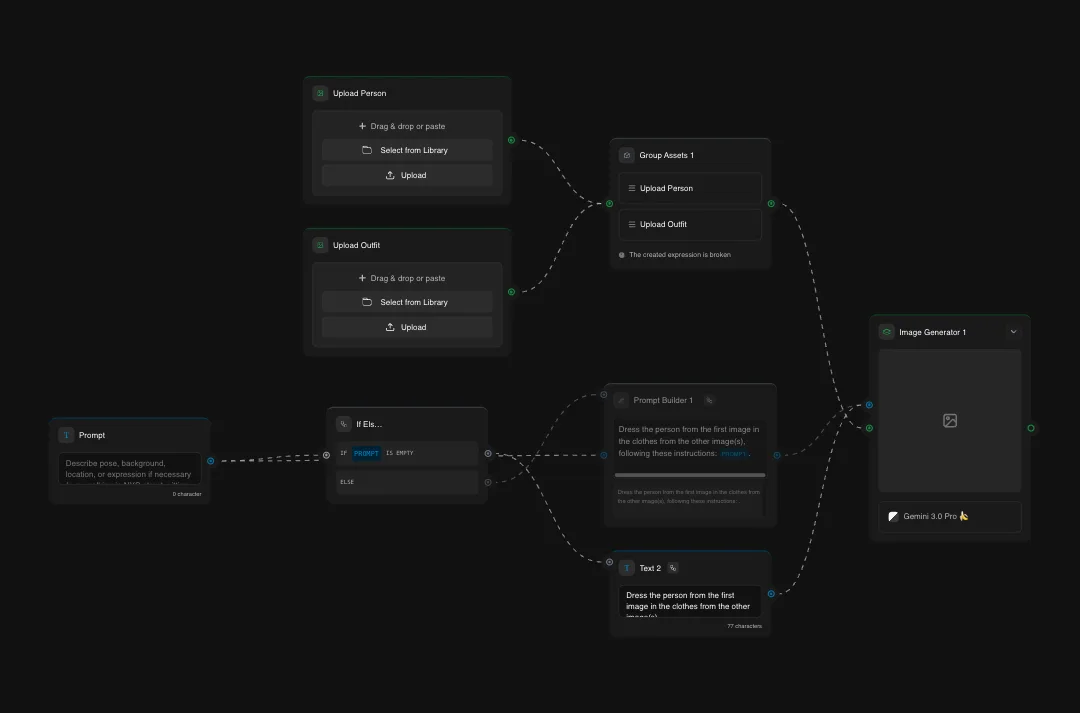
Task: Click the Gemini model logo icon
Action: coord(893,516)
